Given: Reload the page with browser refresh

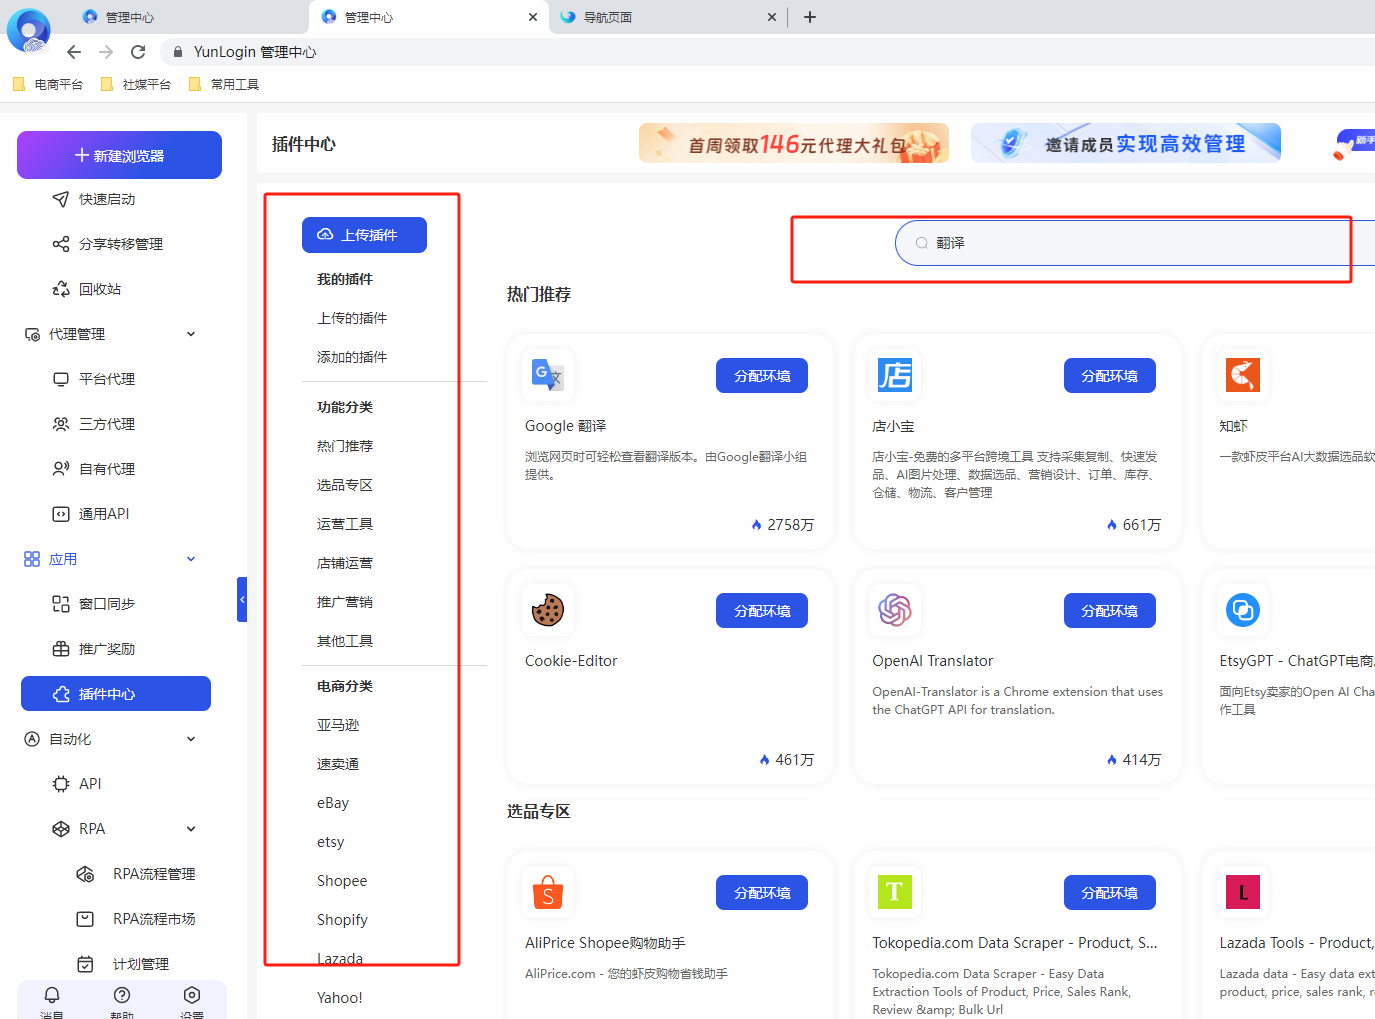Looking at the screenshot, I should coord(138,52).
